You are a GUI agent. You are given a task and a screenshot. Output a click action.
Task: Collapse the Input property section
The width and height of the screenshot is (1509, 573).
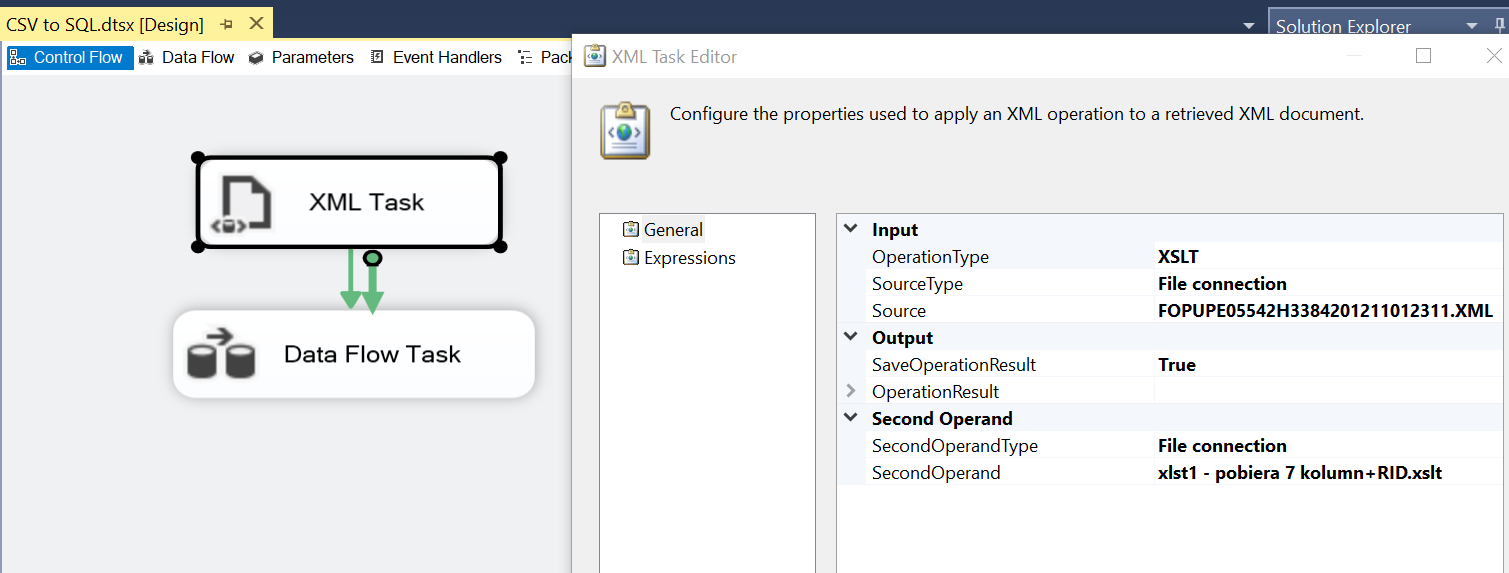tap(851, 229)
